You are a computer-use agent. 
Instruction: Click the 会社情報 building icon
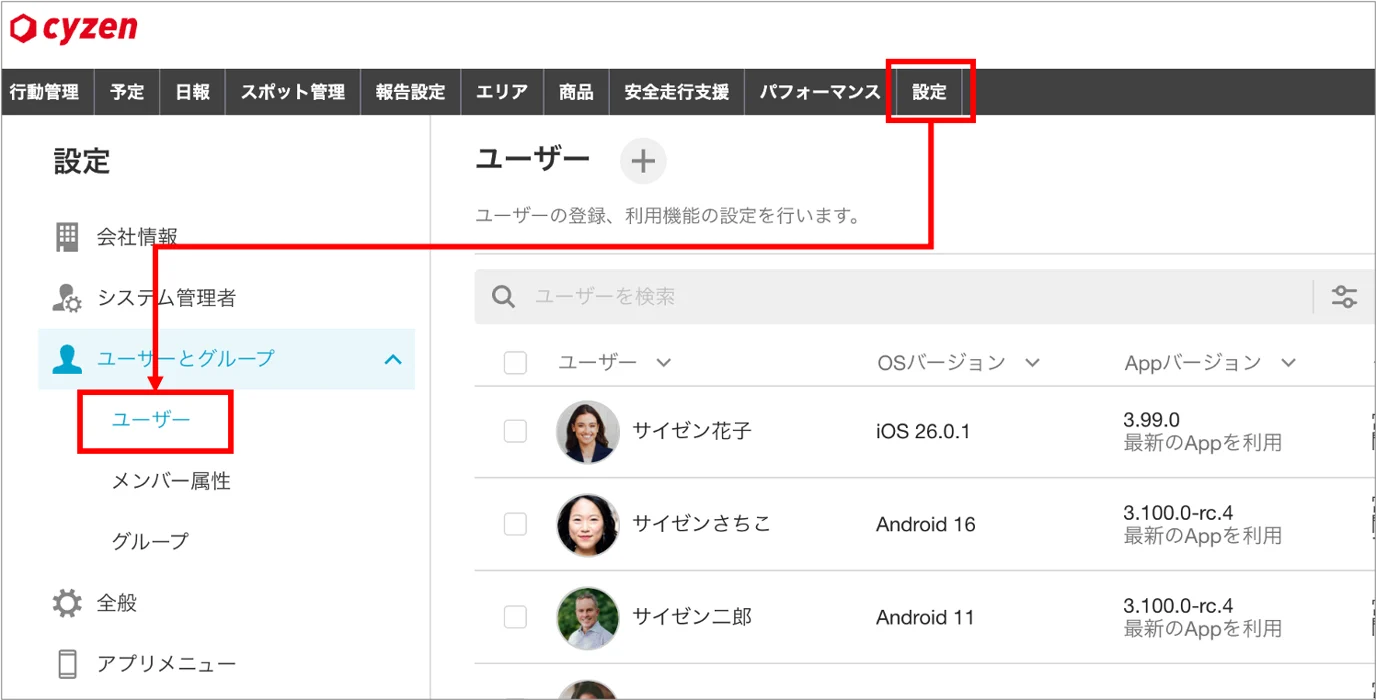click(66, 237)
